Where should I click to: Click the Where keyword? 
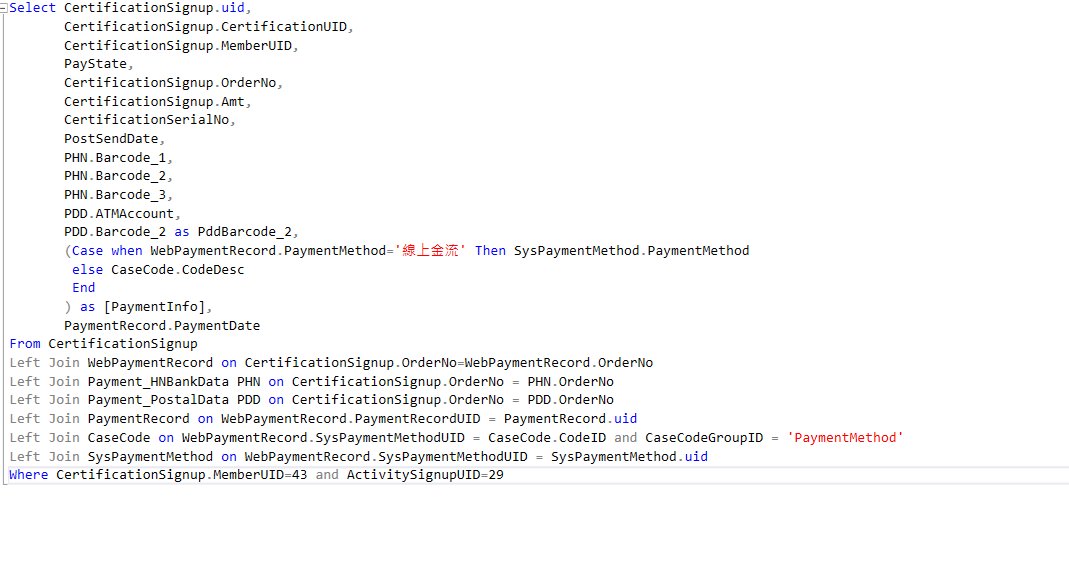28,475
